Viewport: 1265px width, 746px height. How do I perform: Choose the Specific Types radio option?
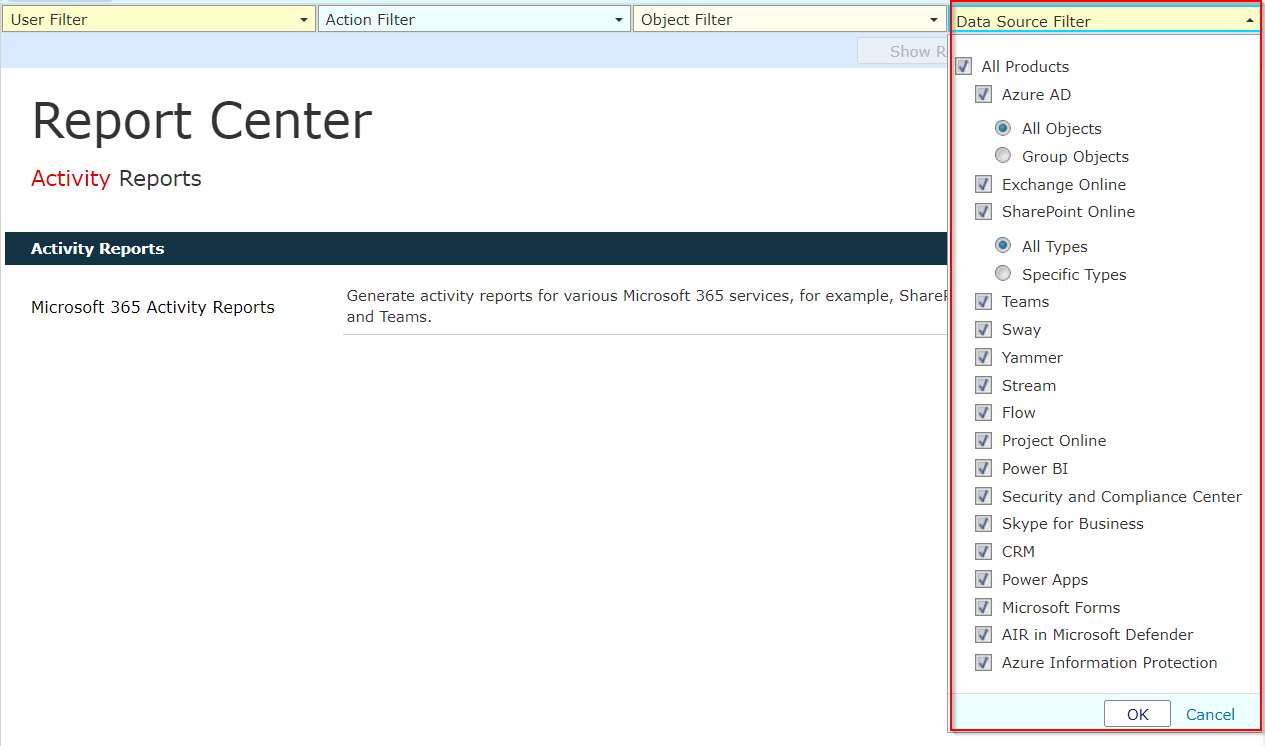pos(1003,273)
